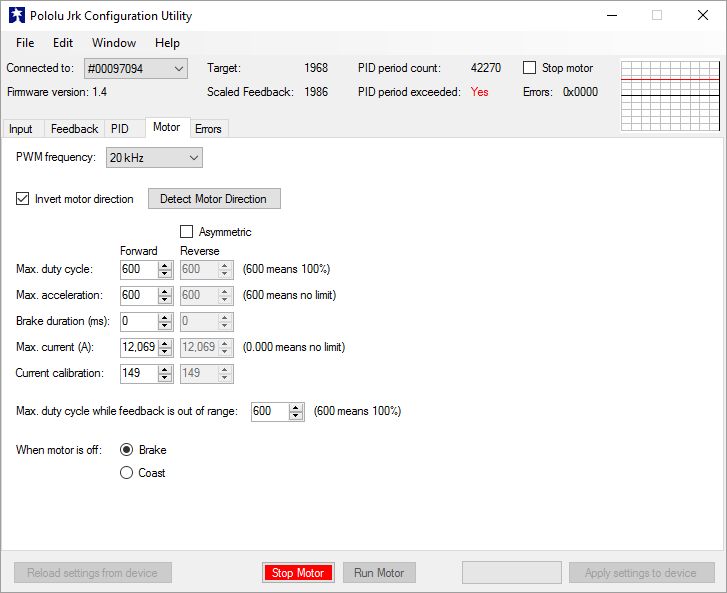Click the Pololu app icon in title bar
Screen dimensions: 727x593
point(15,16)
